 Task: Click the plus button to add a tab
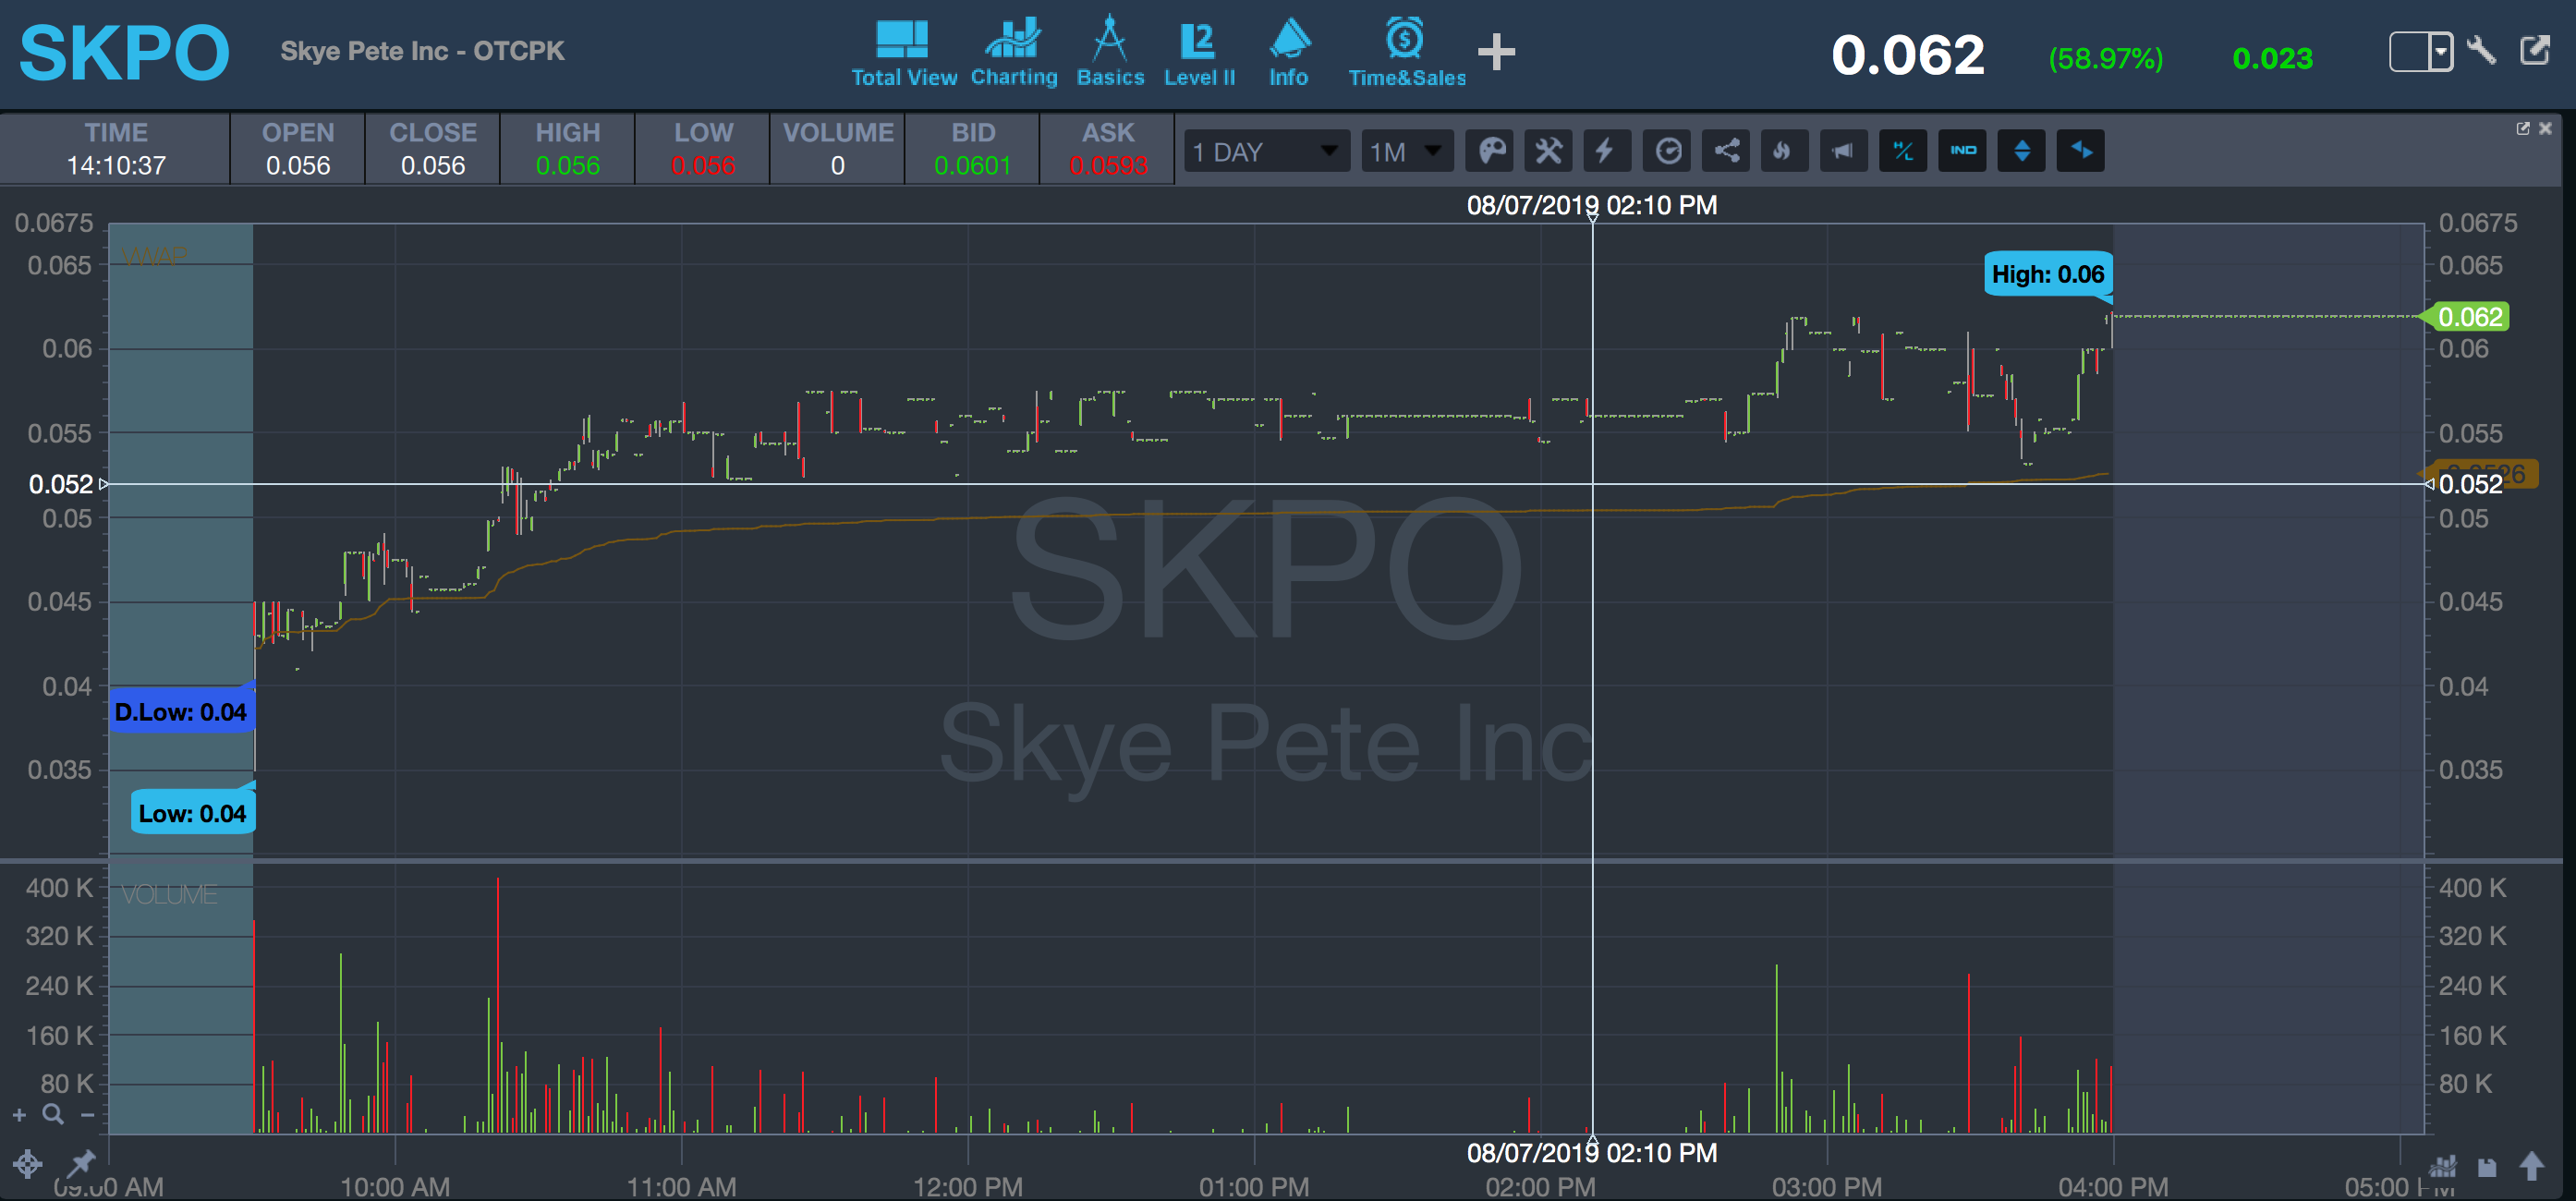point(1496,51)
